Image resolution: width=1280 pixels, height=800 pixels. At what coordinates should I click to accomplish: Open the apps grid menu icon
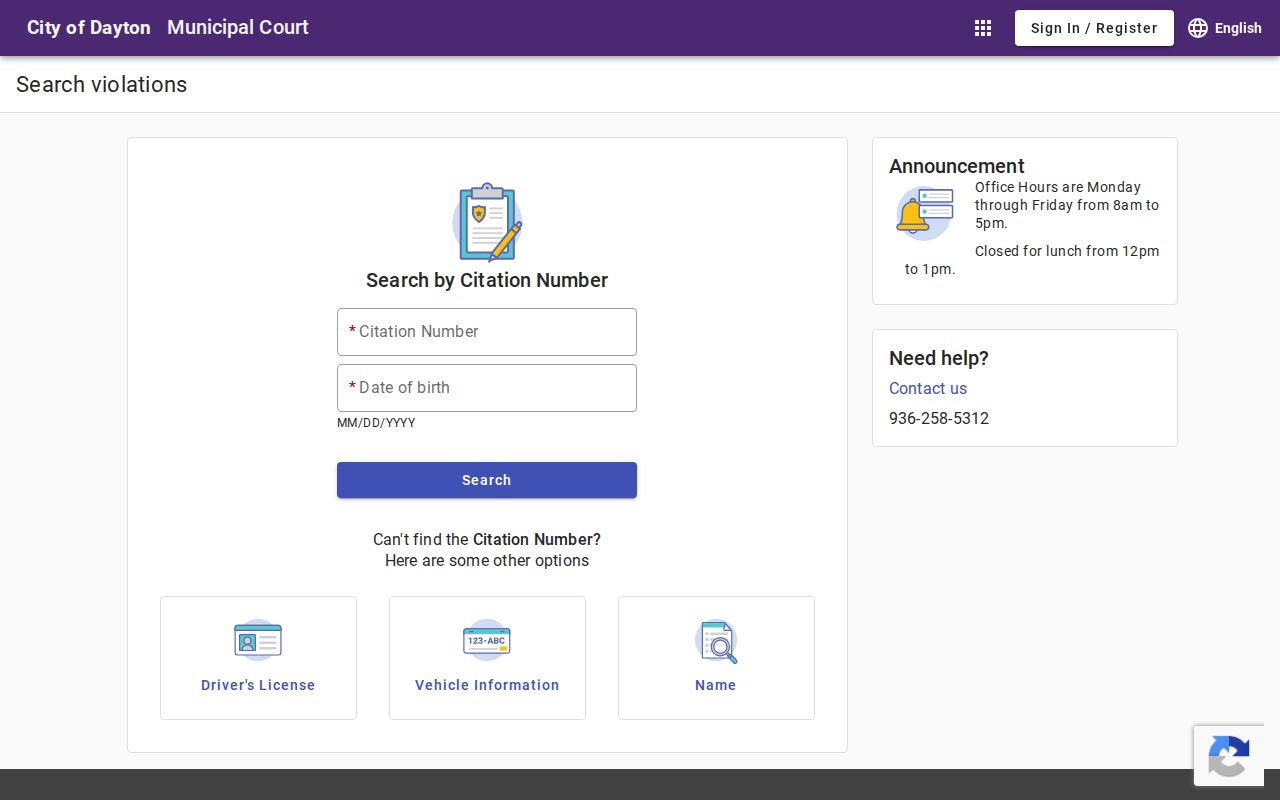click(x=983, y=28)
